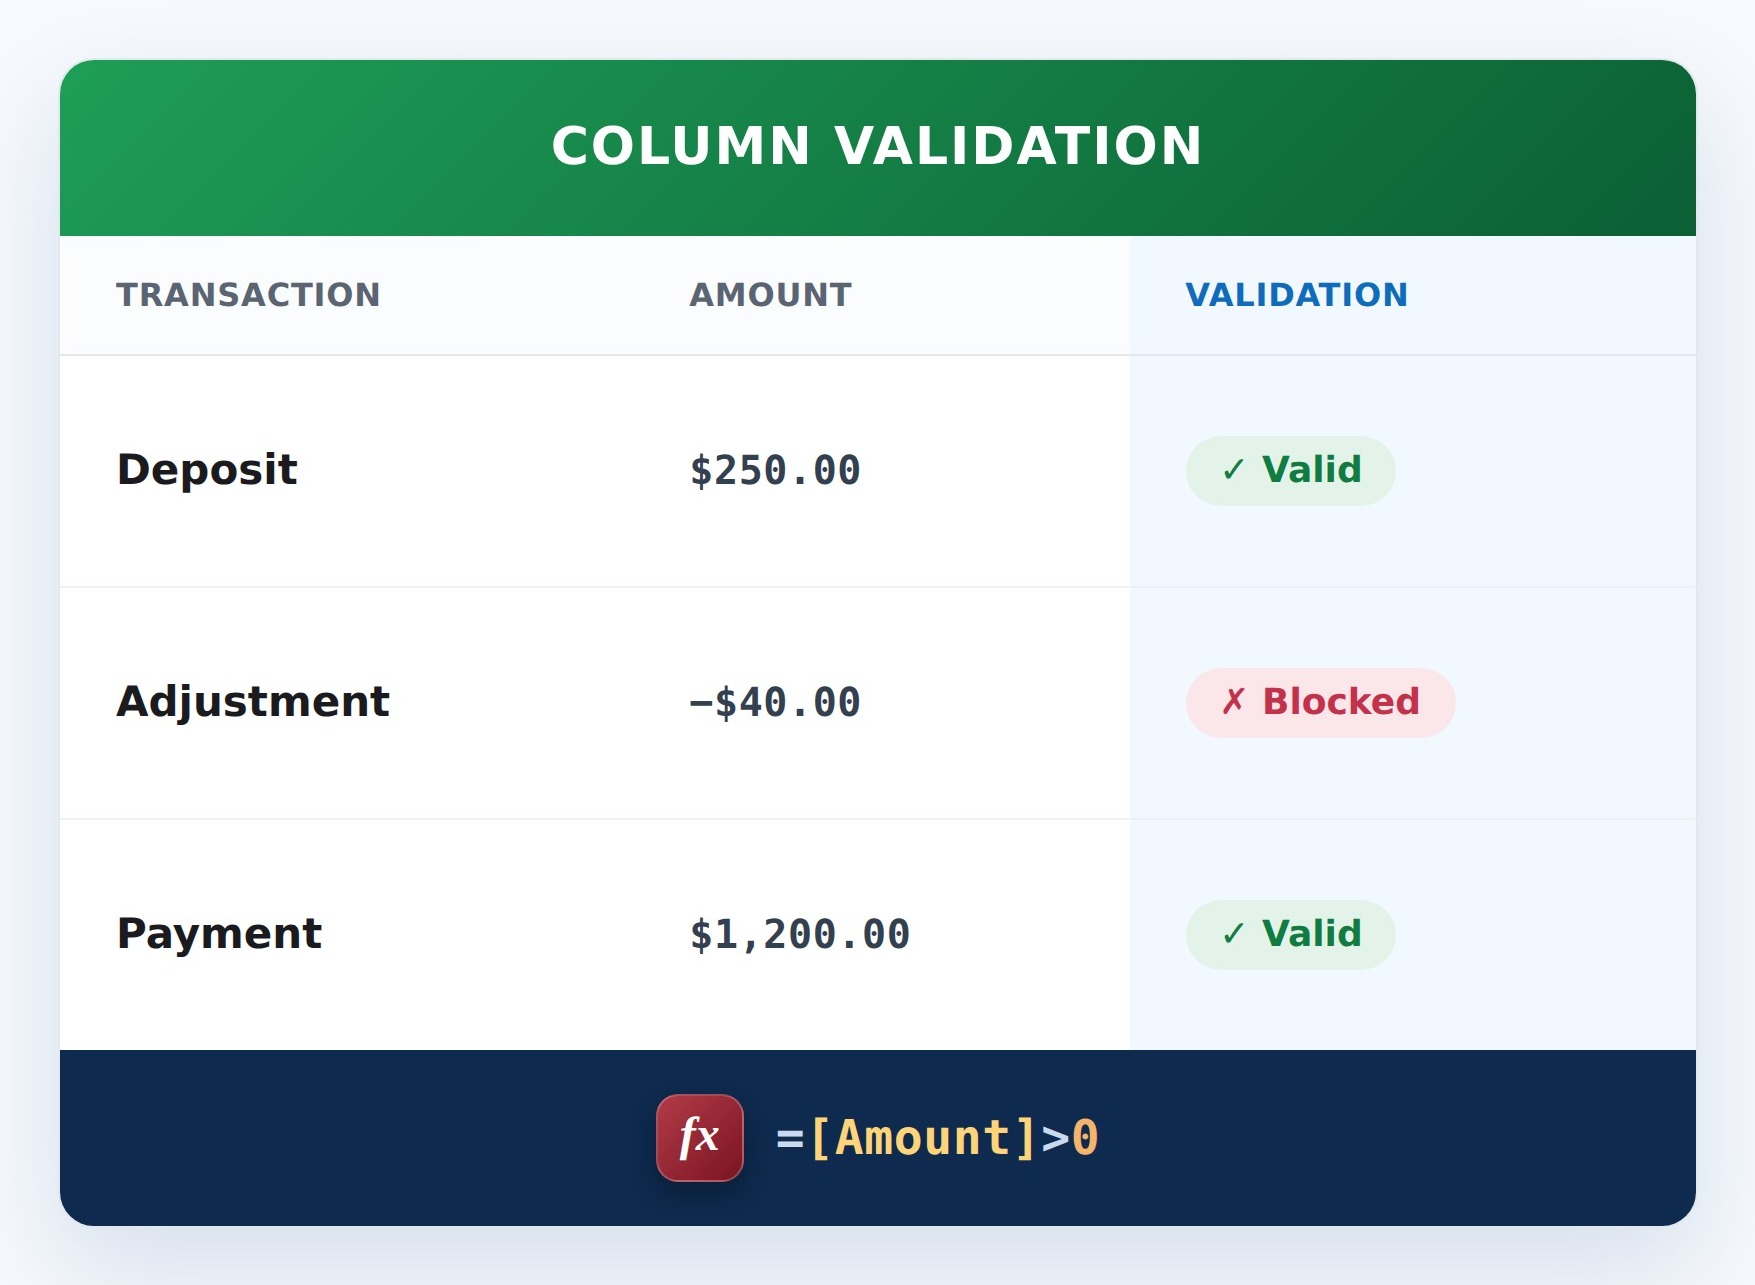This screenshot has width=1755, height=1285.
Task: Select the Valid badge for Deposit
Action: coord(1290,471)
